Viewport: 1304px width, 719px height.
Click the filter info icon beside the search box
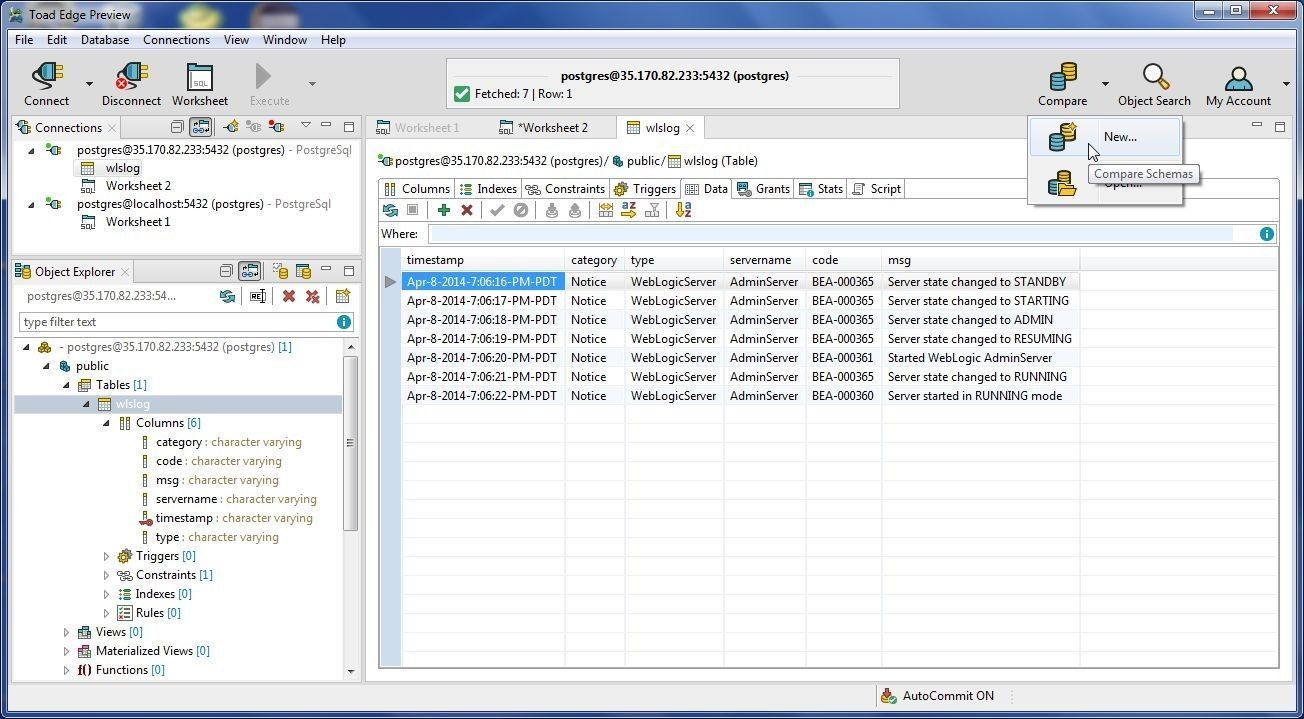pos(344,322)
